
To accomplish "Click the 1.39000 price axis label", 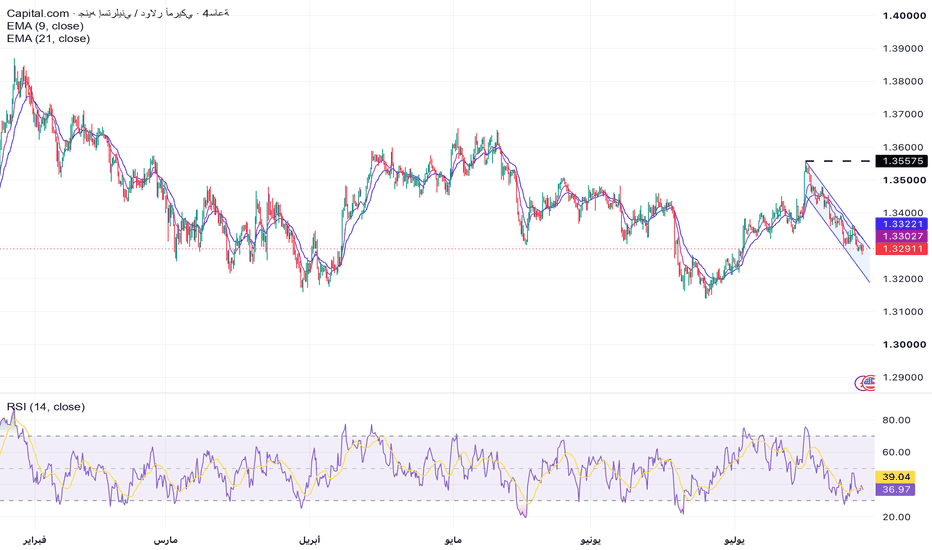I will pyautogui.click(x=903, y=48).
